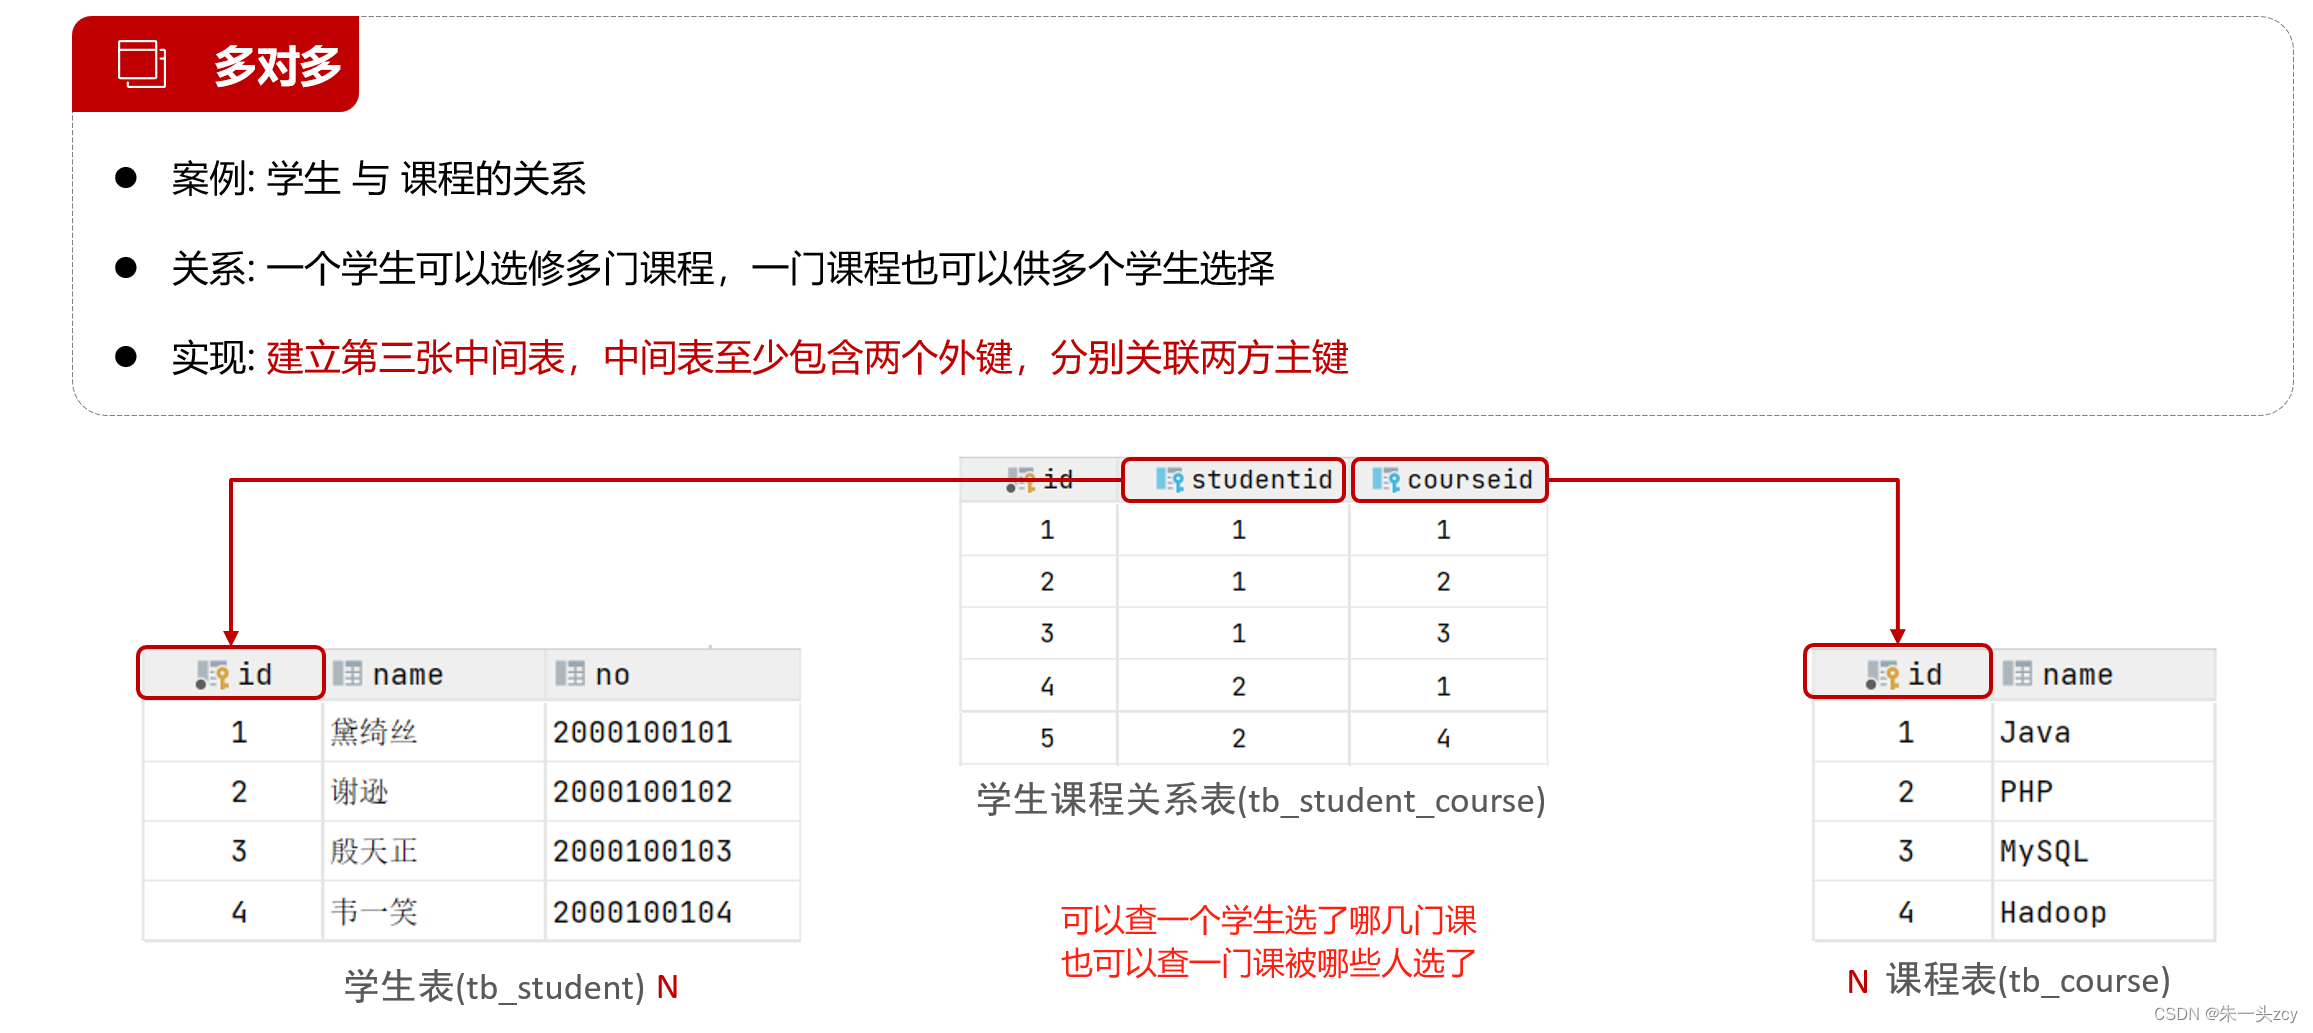
Task: Click the foreign key icon beside studentid
Action: [x=1169, y=480]
